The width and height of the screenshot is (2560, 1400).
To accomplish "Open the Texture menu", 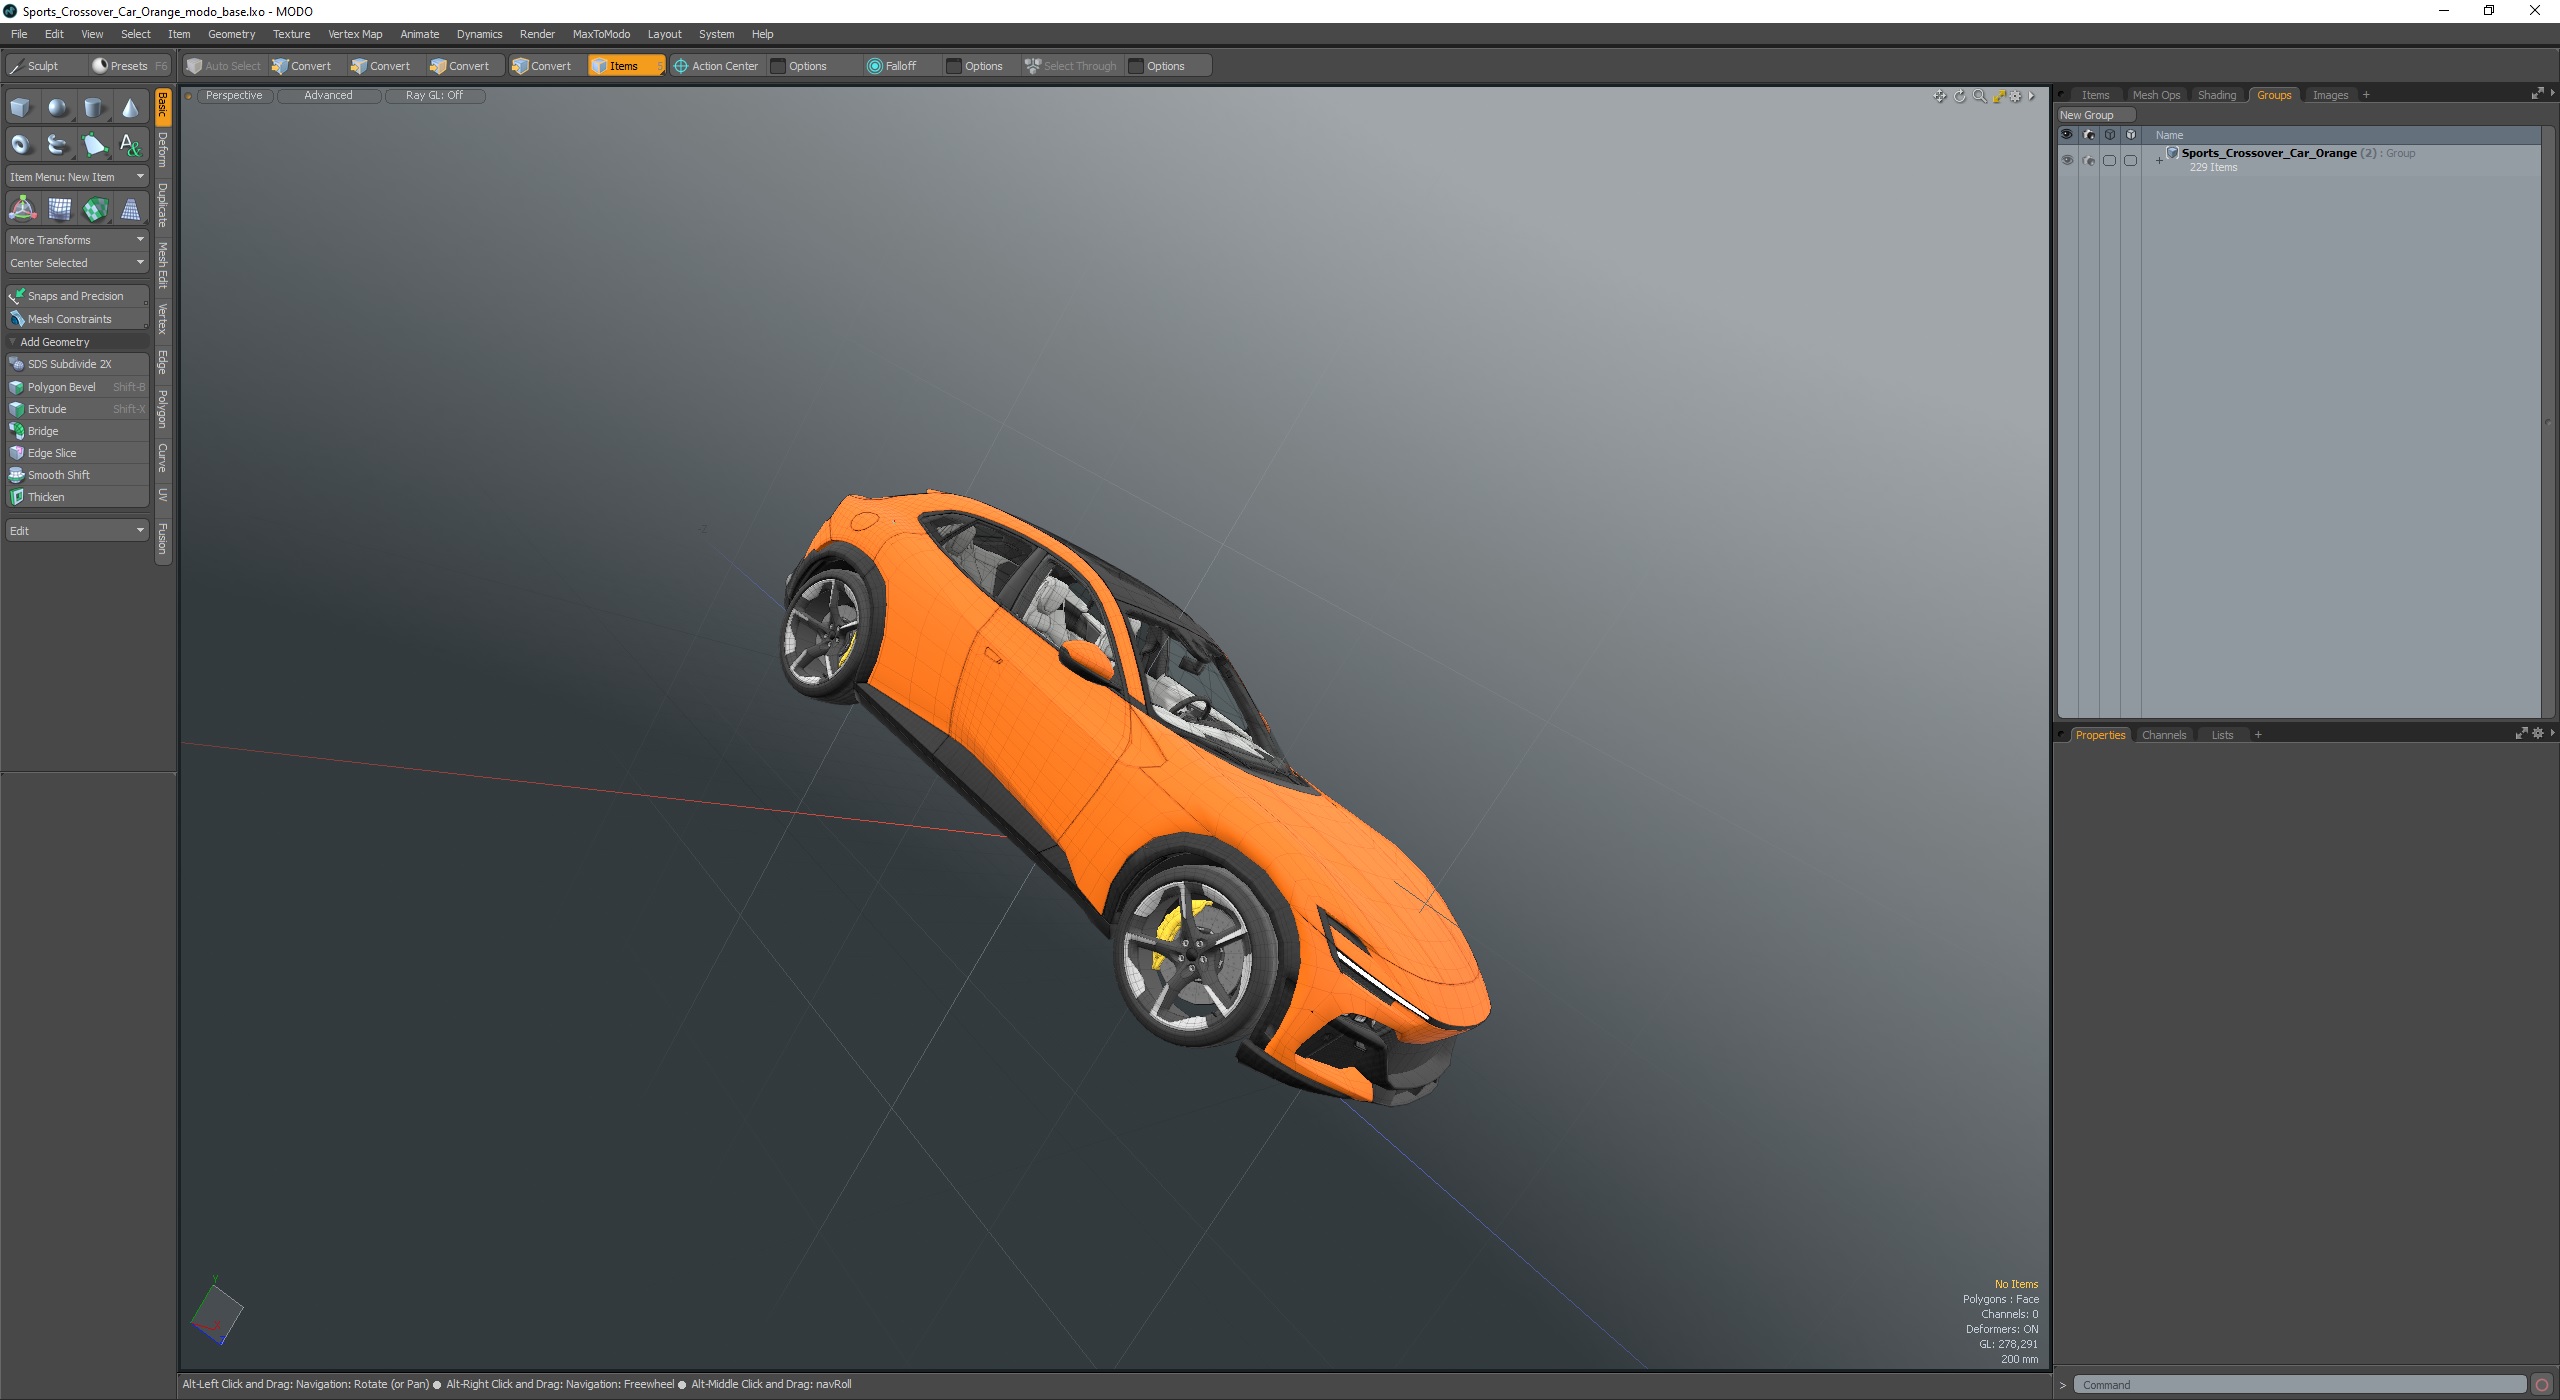I will [291, 34].
